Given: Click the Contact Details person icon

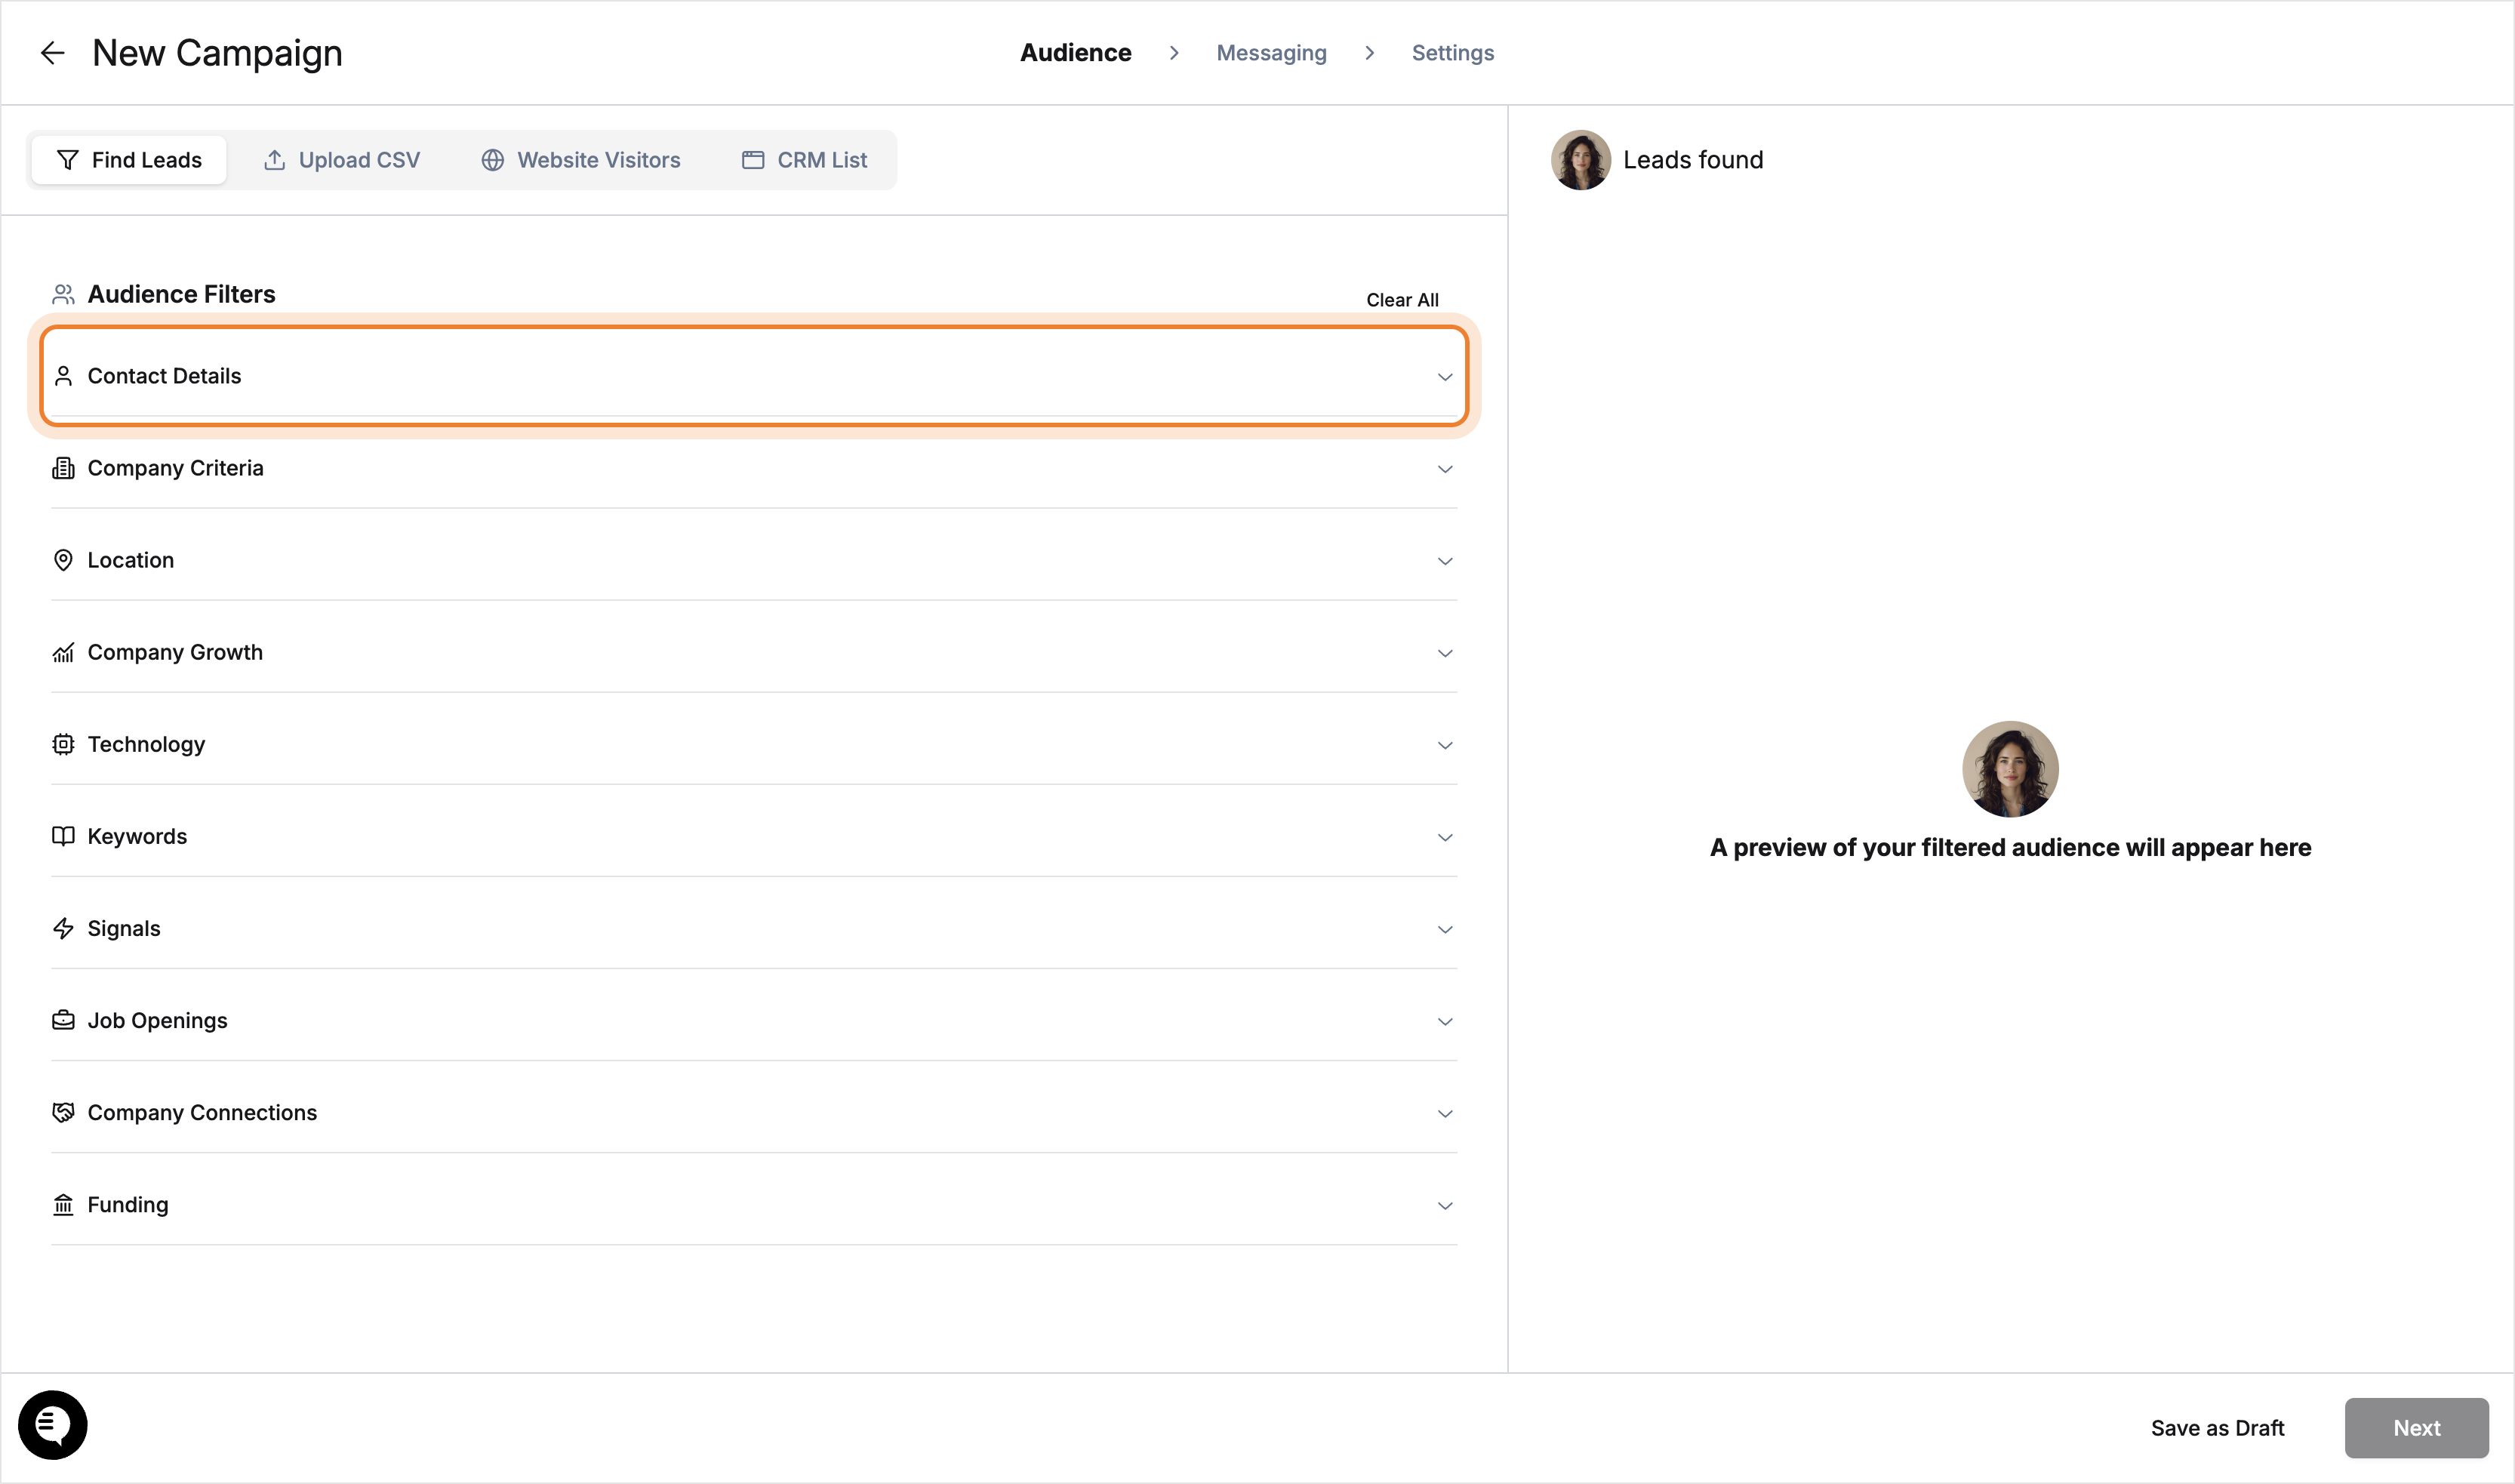Looking at the screenshot, I should [x=63, y=376].
